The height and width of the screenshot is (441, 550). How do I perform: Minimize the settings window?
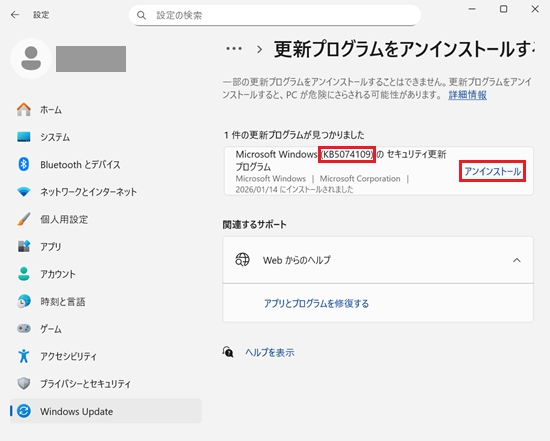tap(472, 9)
